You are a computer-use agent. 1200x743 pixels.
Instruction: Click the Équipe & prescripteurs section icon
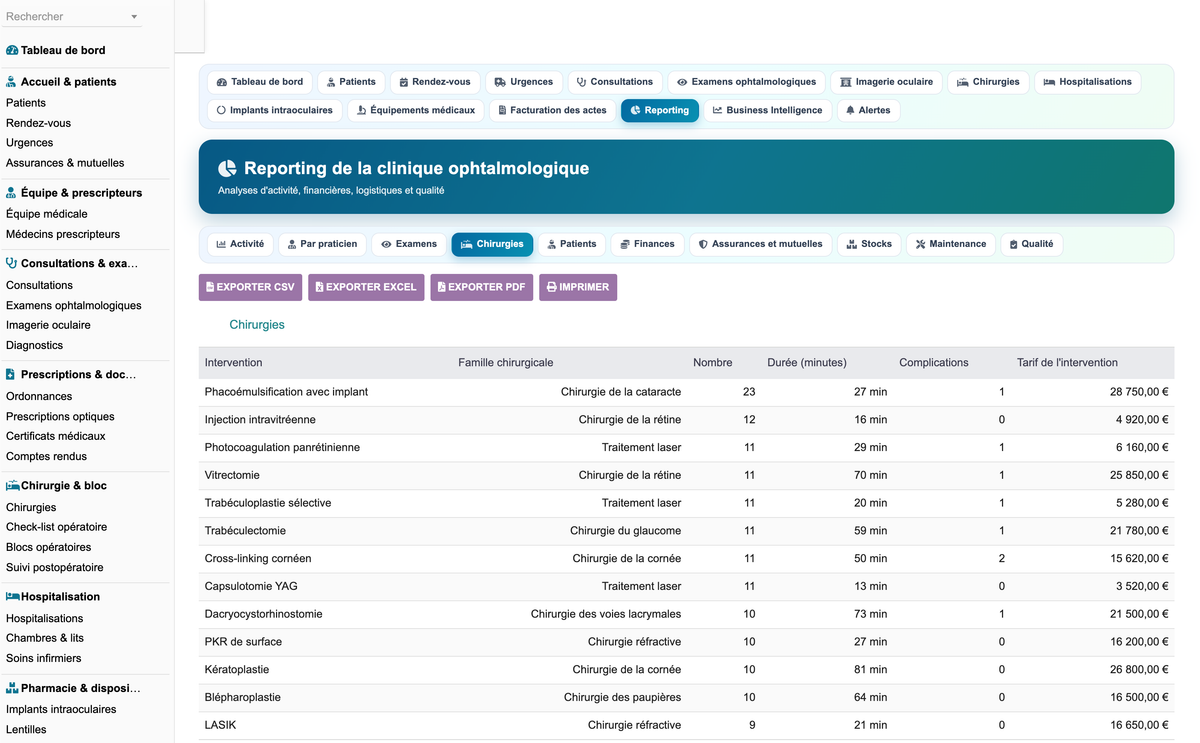[12, 193]
